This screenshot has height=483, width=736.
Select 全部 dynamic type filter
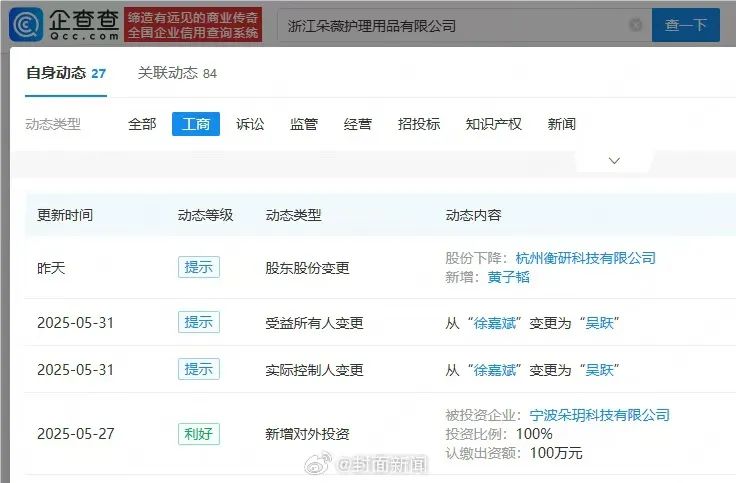pyautogui.click(x=142, y=124)
